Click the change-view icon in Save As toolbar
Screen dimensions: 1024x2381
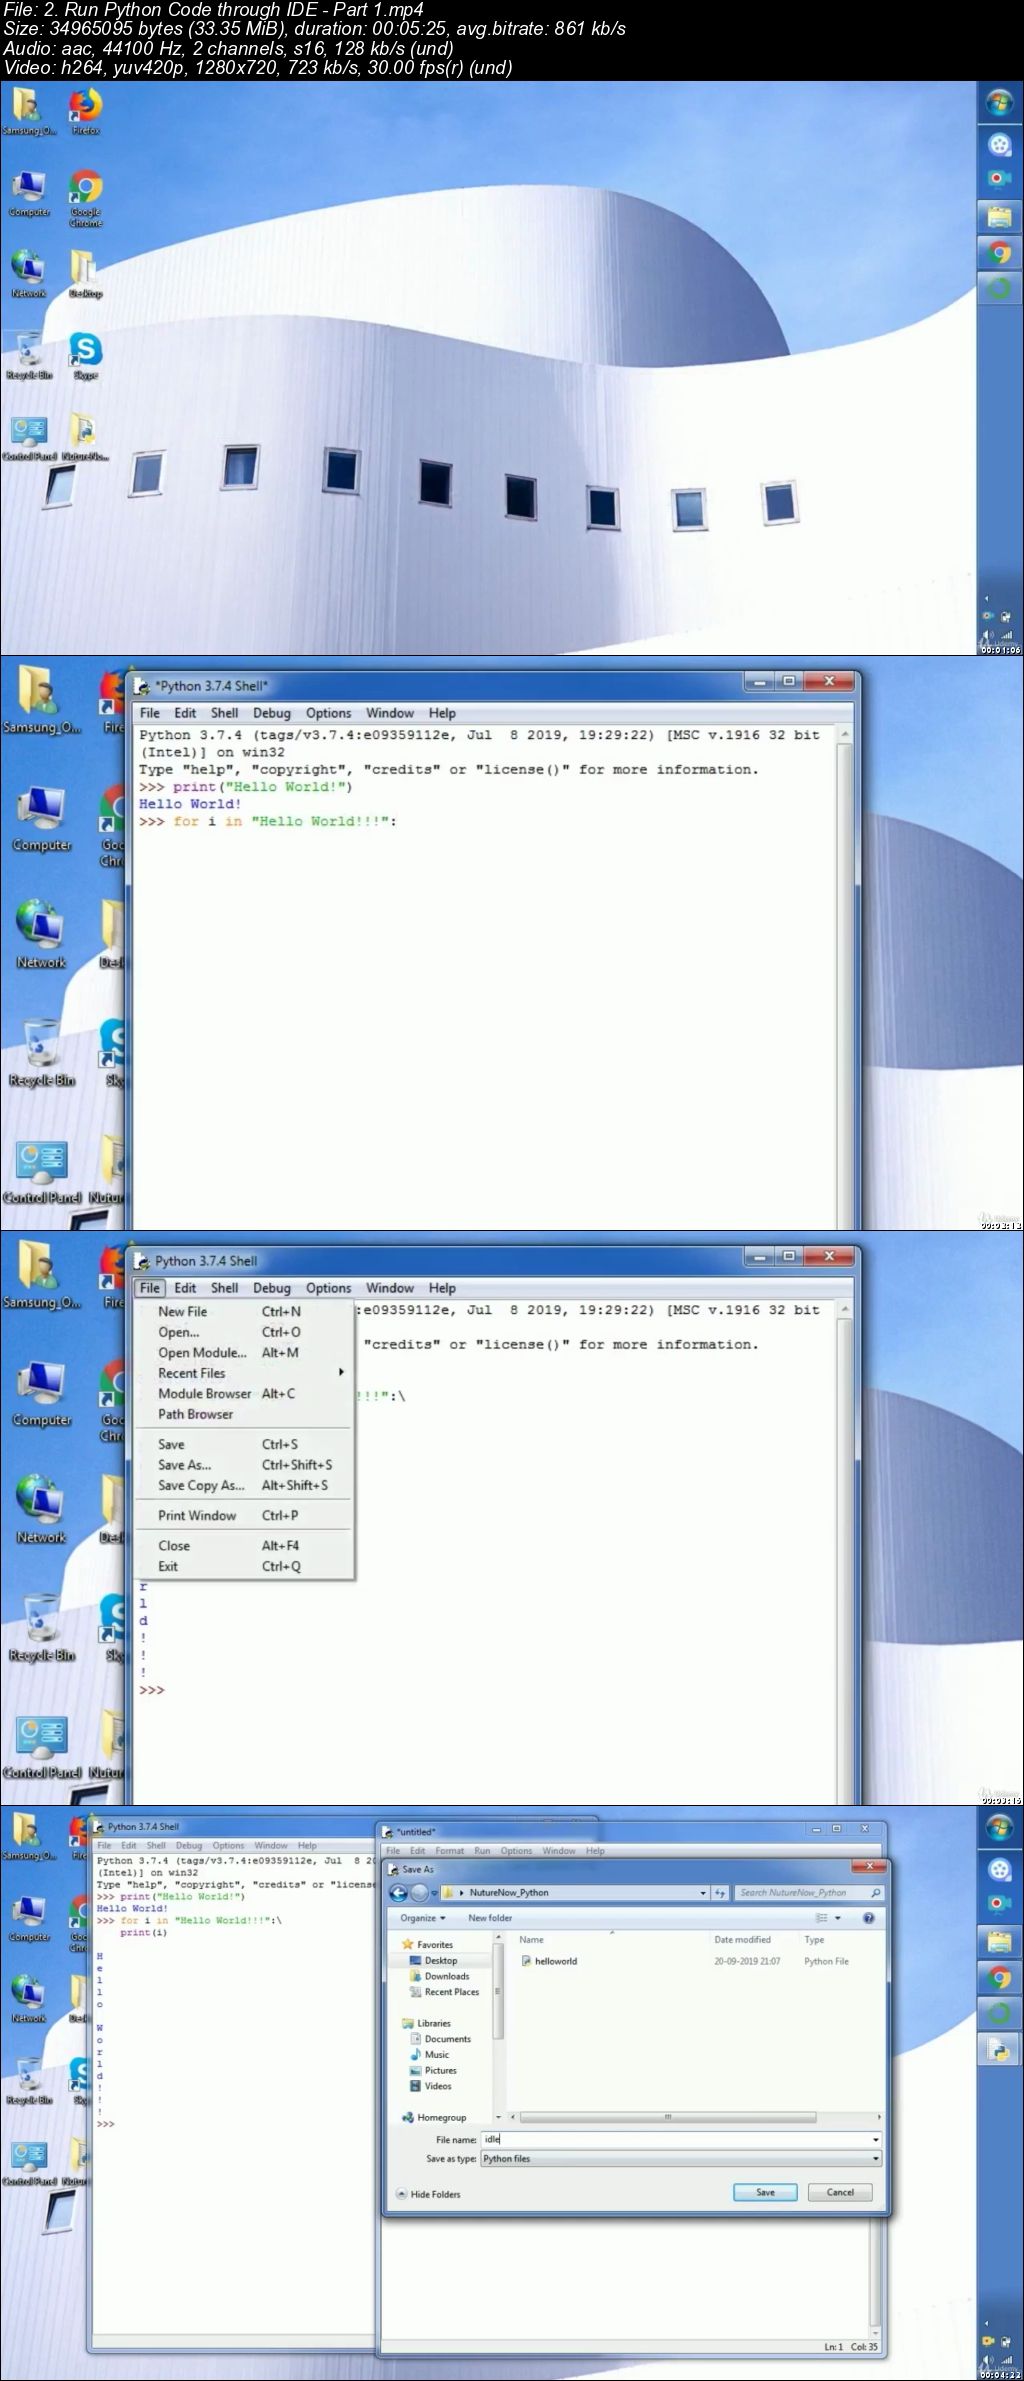pyautogui.click(x=822, y=1918)
